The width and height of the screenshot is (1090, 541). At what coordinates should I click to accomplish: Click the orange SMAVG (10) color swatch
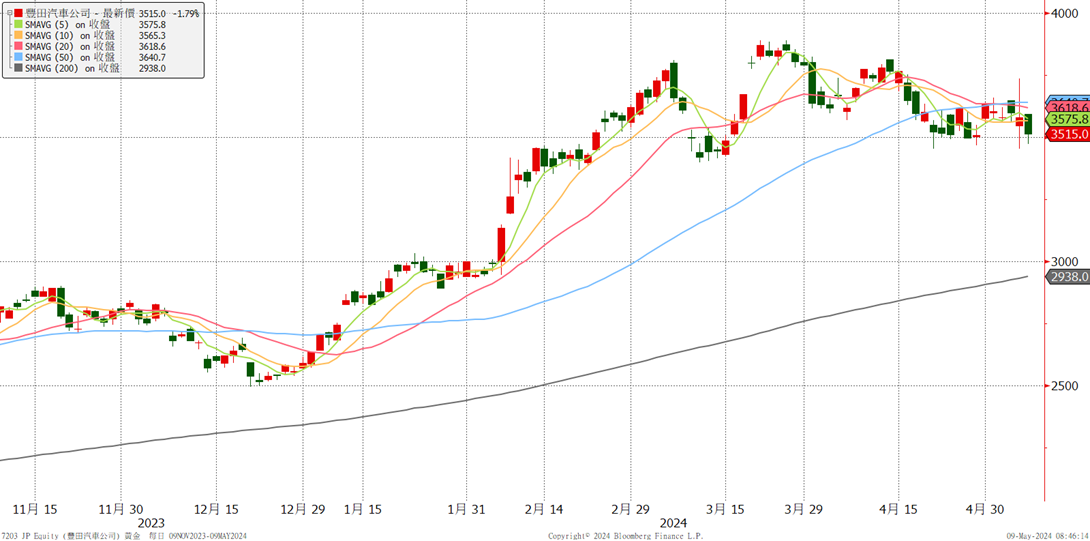18,35
